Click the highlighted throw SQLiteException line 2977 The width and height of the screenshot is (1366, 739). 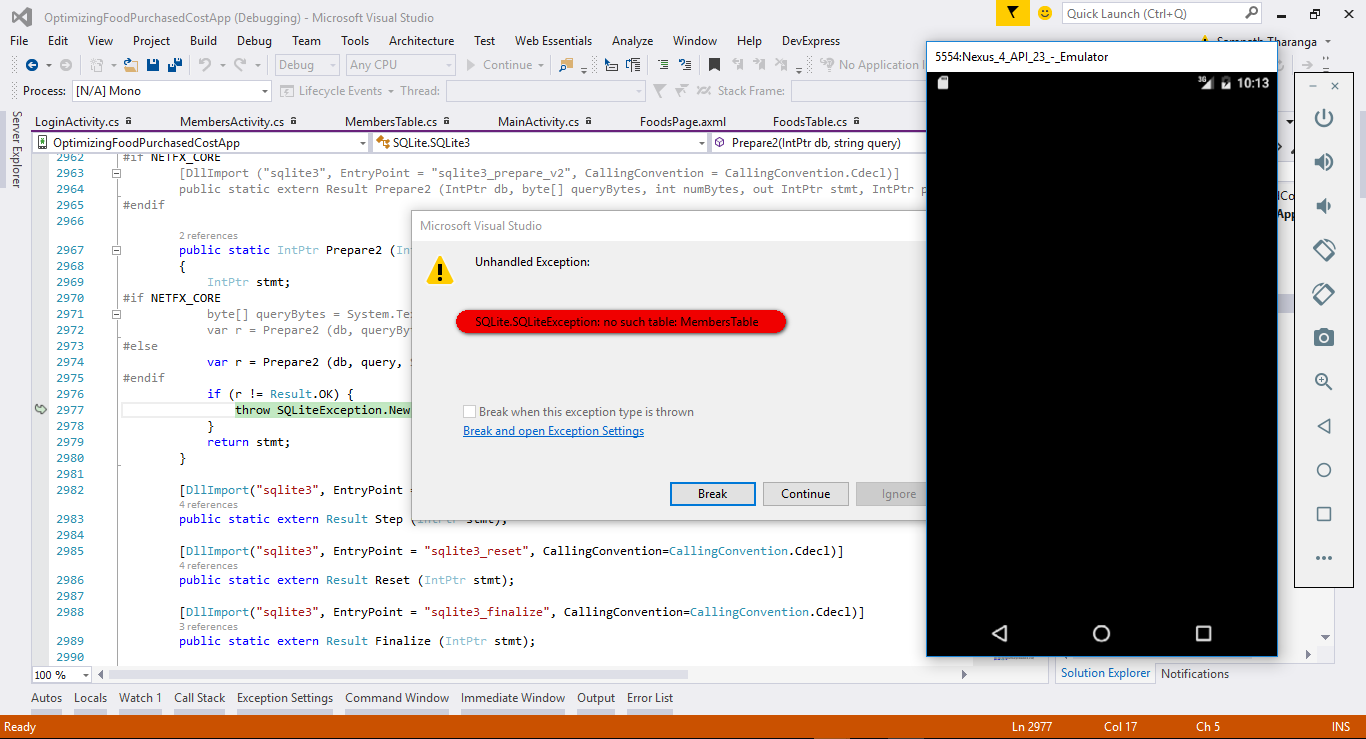pos(323,410)
